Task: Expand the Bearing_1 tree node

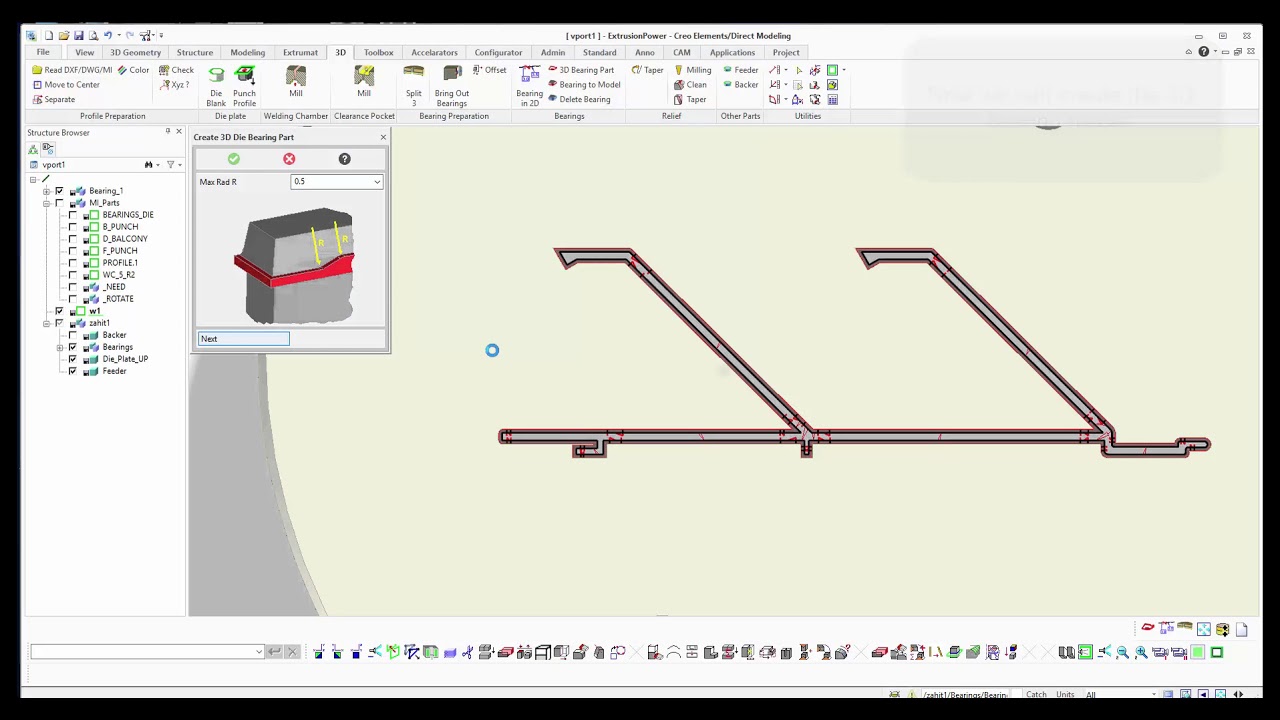Action: pos(46,191)
